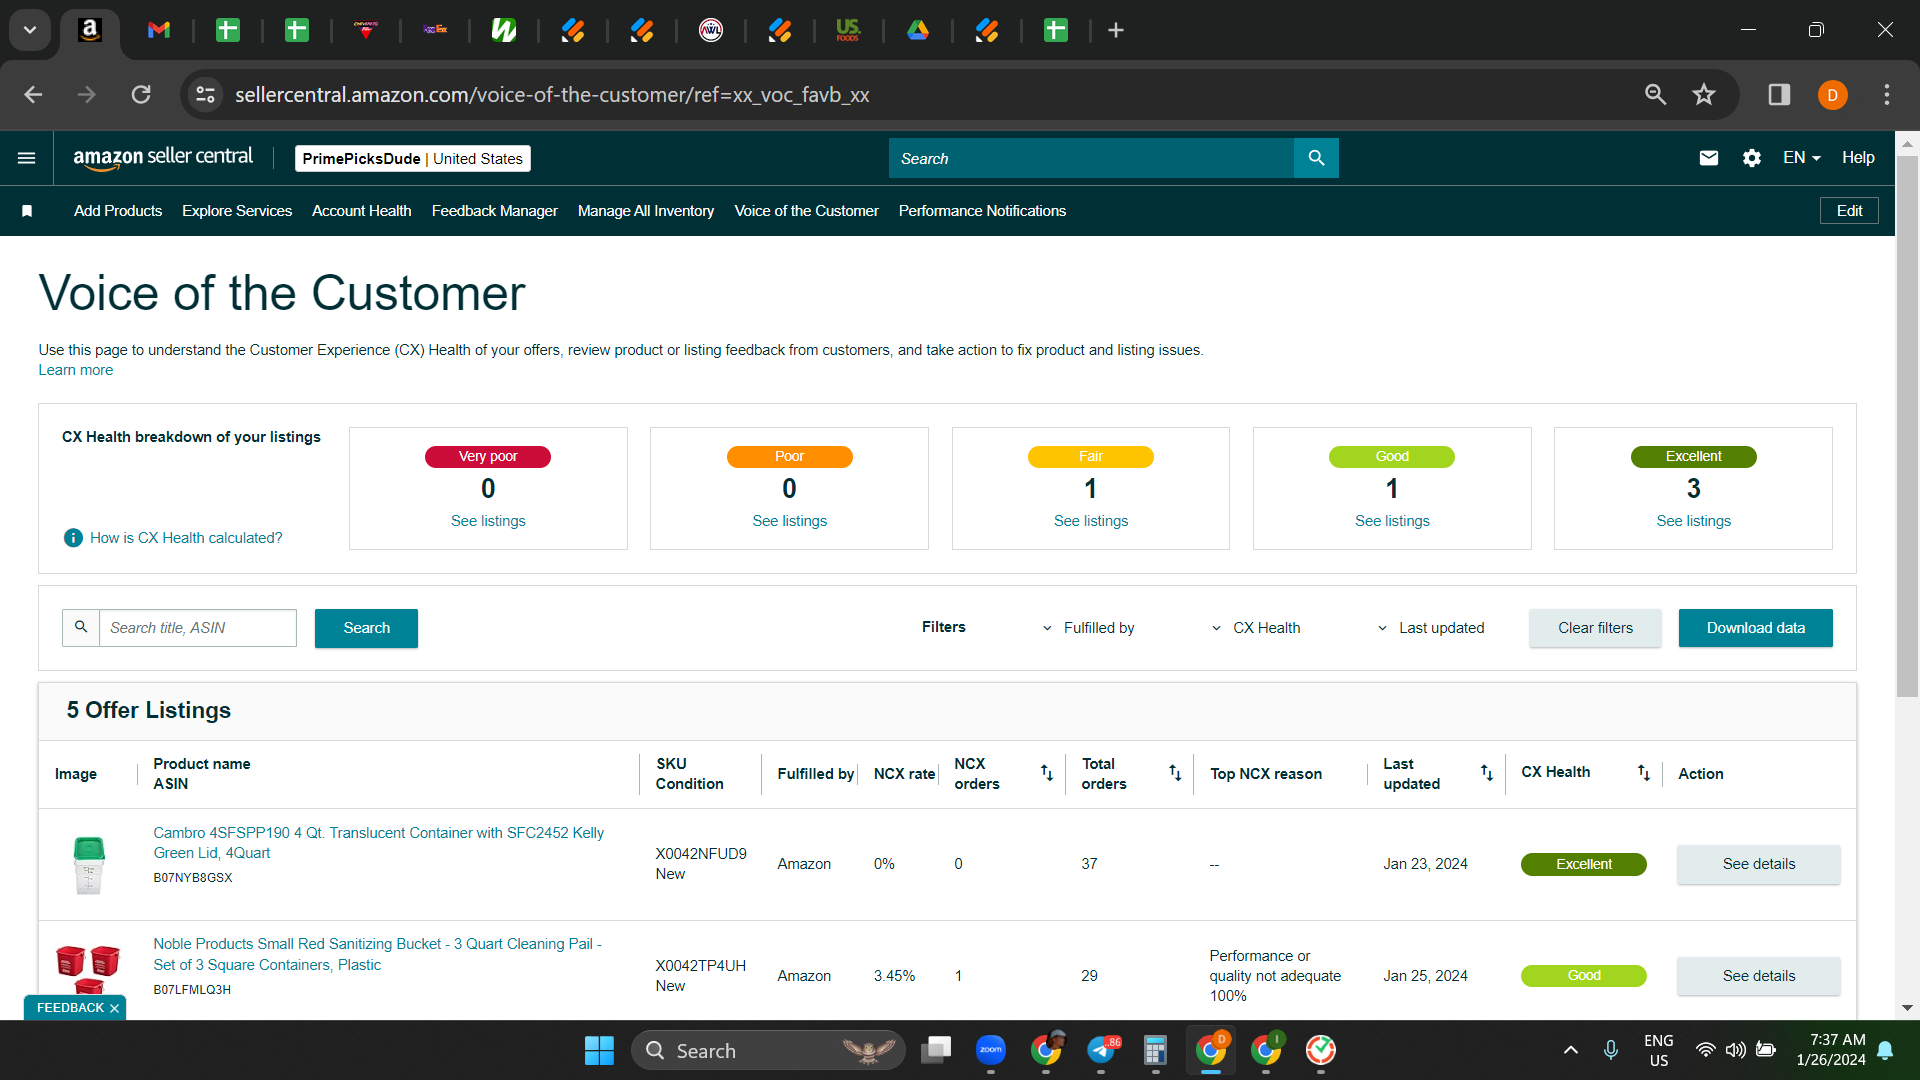See listings under Excellent
This screenshot has height=1080, width=1920.
coord(1694,521)
